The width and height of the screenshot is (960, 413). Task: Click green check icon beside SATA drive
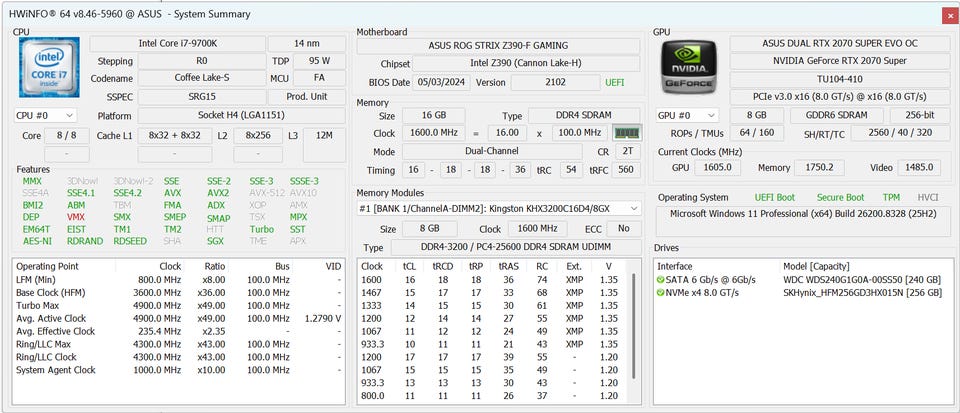click(x=661, y=280)
